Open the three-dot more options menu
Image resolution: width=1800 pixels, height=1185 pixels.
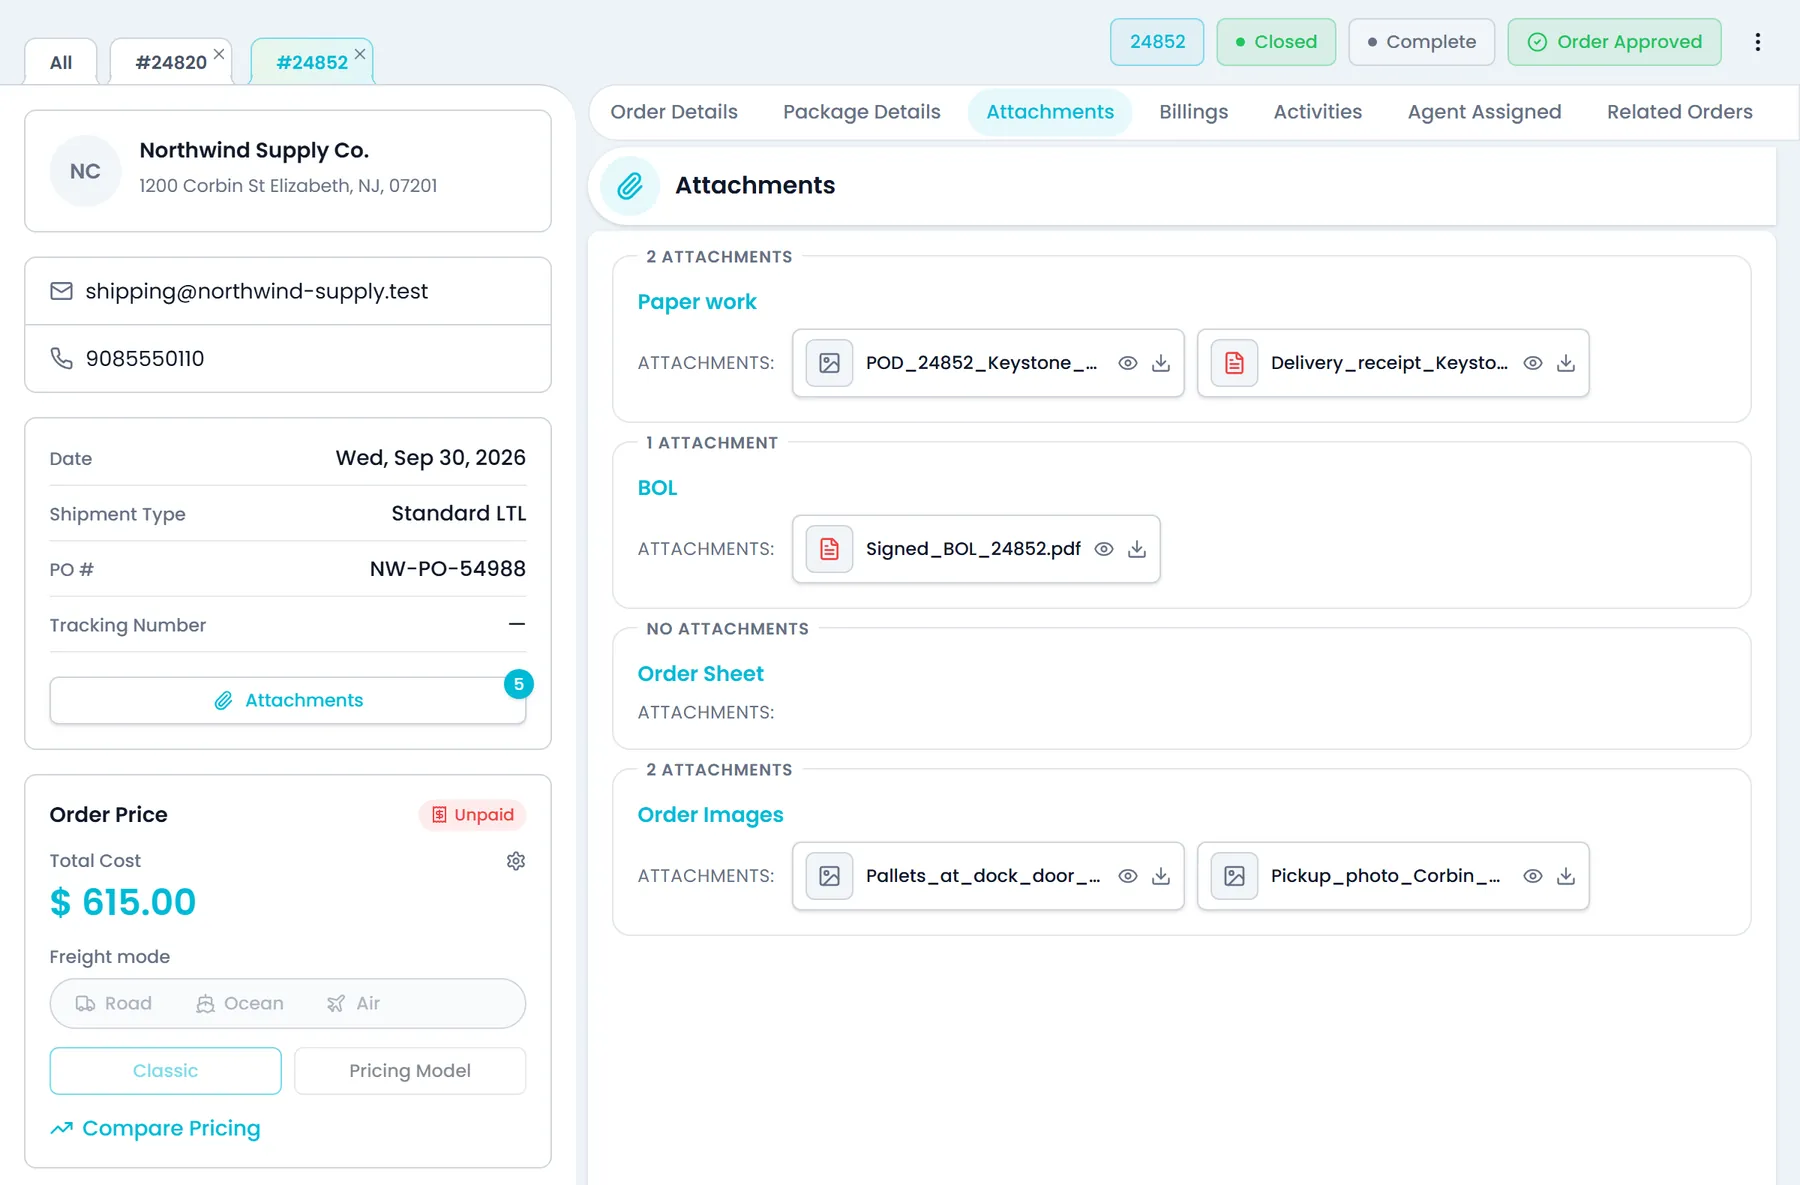click(x=1757, y=42)
